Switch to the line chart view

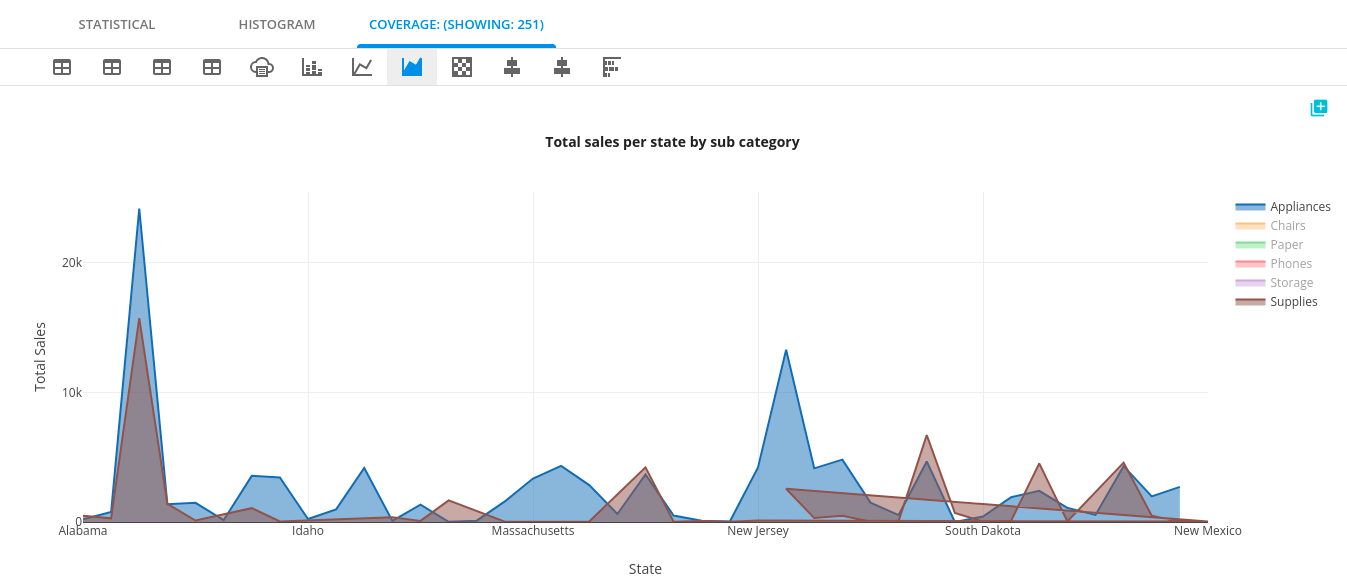coord(362,67)
